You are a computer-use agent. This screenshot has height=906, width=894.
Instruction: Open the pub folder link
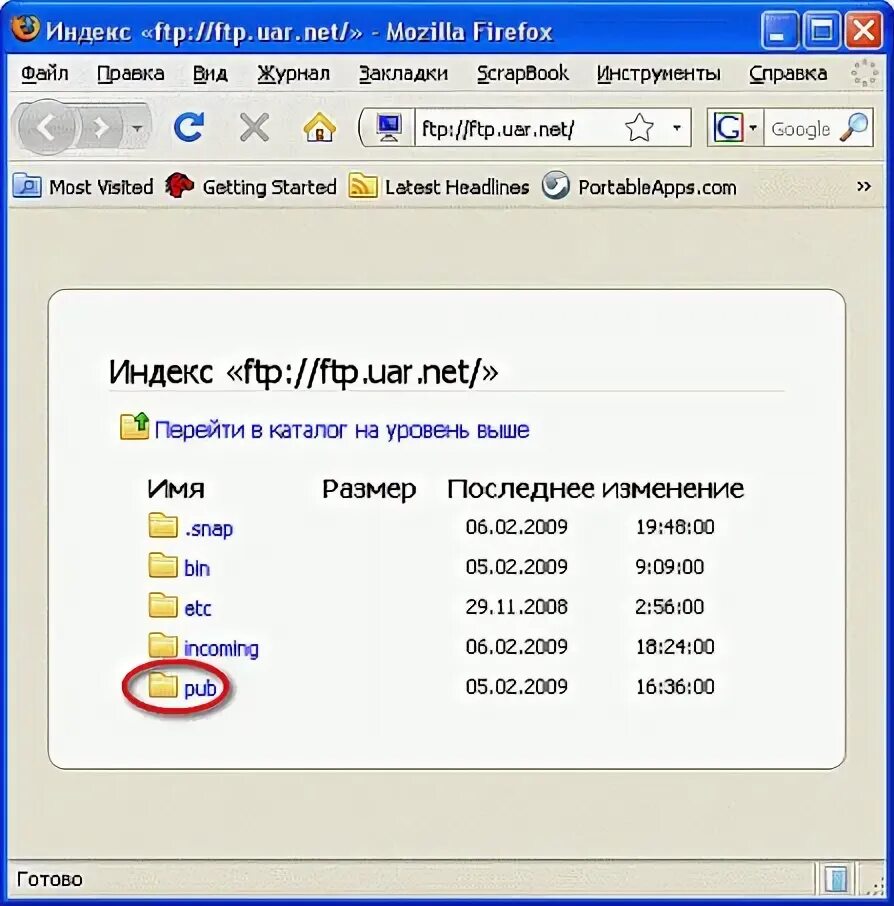200,688
